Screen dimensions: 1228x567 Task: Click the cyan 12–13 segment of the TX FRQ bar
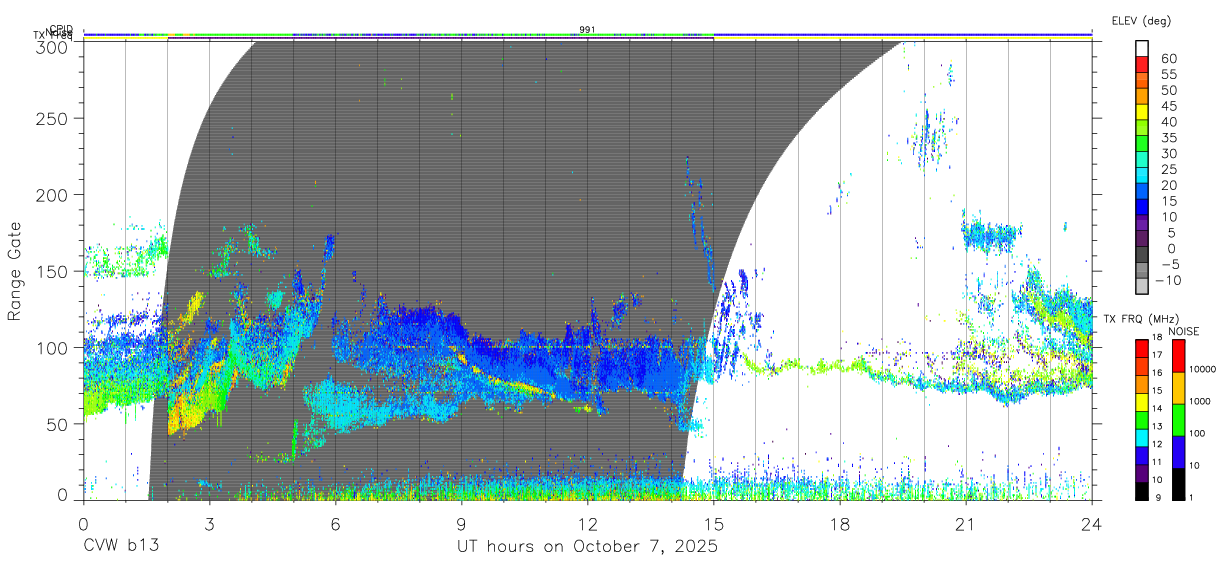(1142, 436)
